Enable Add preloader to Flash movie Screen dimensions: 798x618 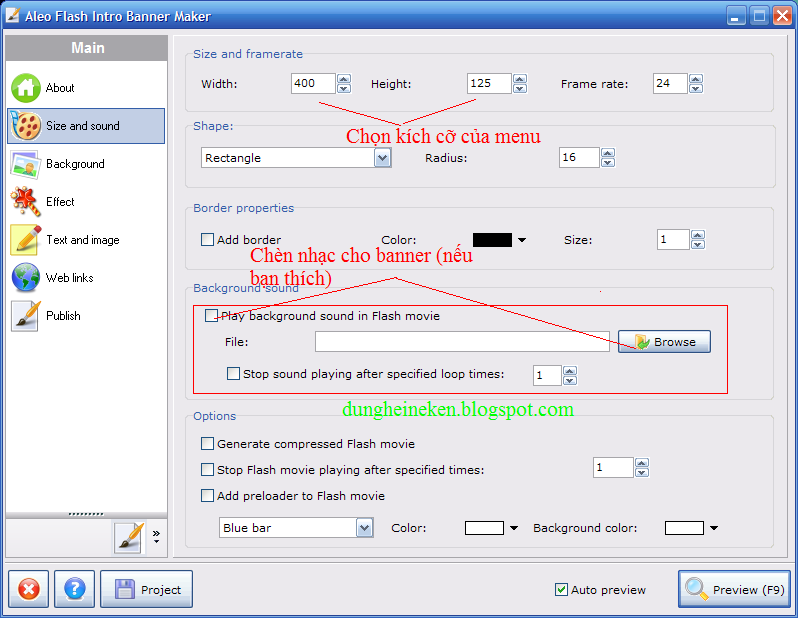click(207, 495)
